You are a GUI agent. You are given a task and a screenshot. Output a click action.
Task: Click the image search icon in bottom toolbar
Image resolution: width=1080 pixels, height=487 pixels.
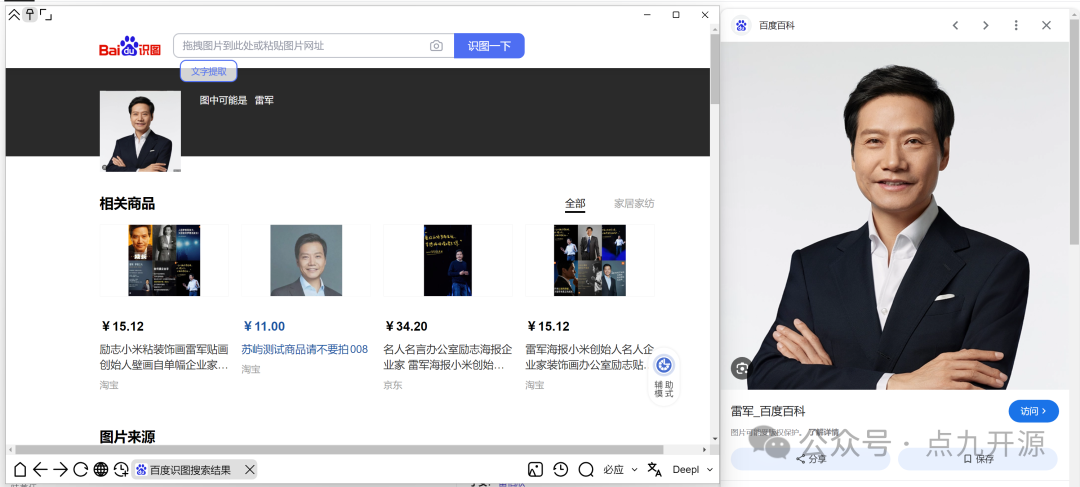coord(535,470)
